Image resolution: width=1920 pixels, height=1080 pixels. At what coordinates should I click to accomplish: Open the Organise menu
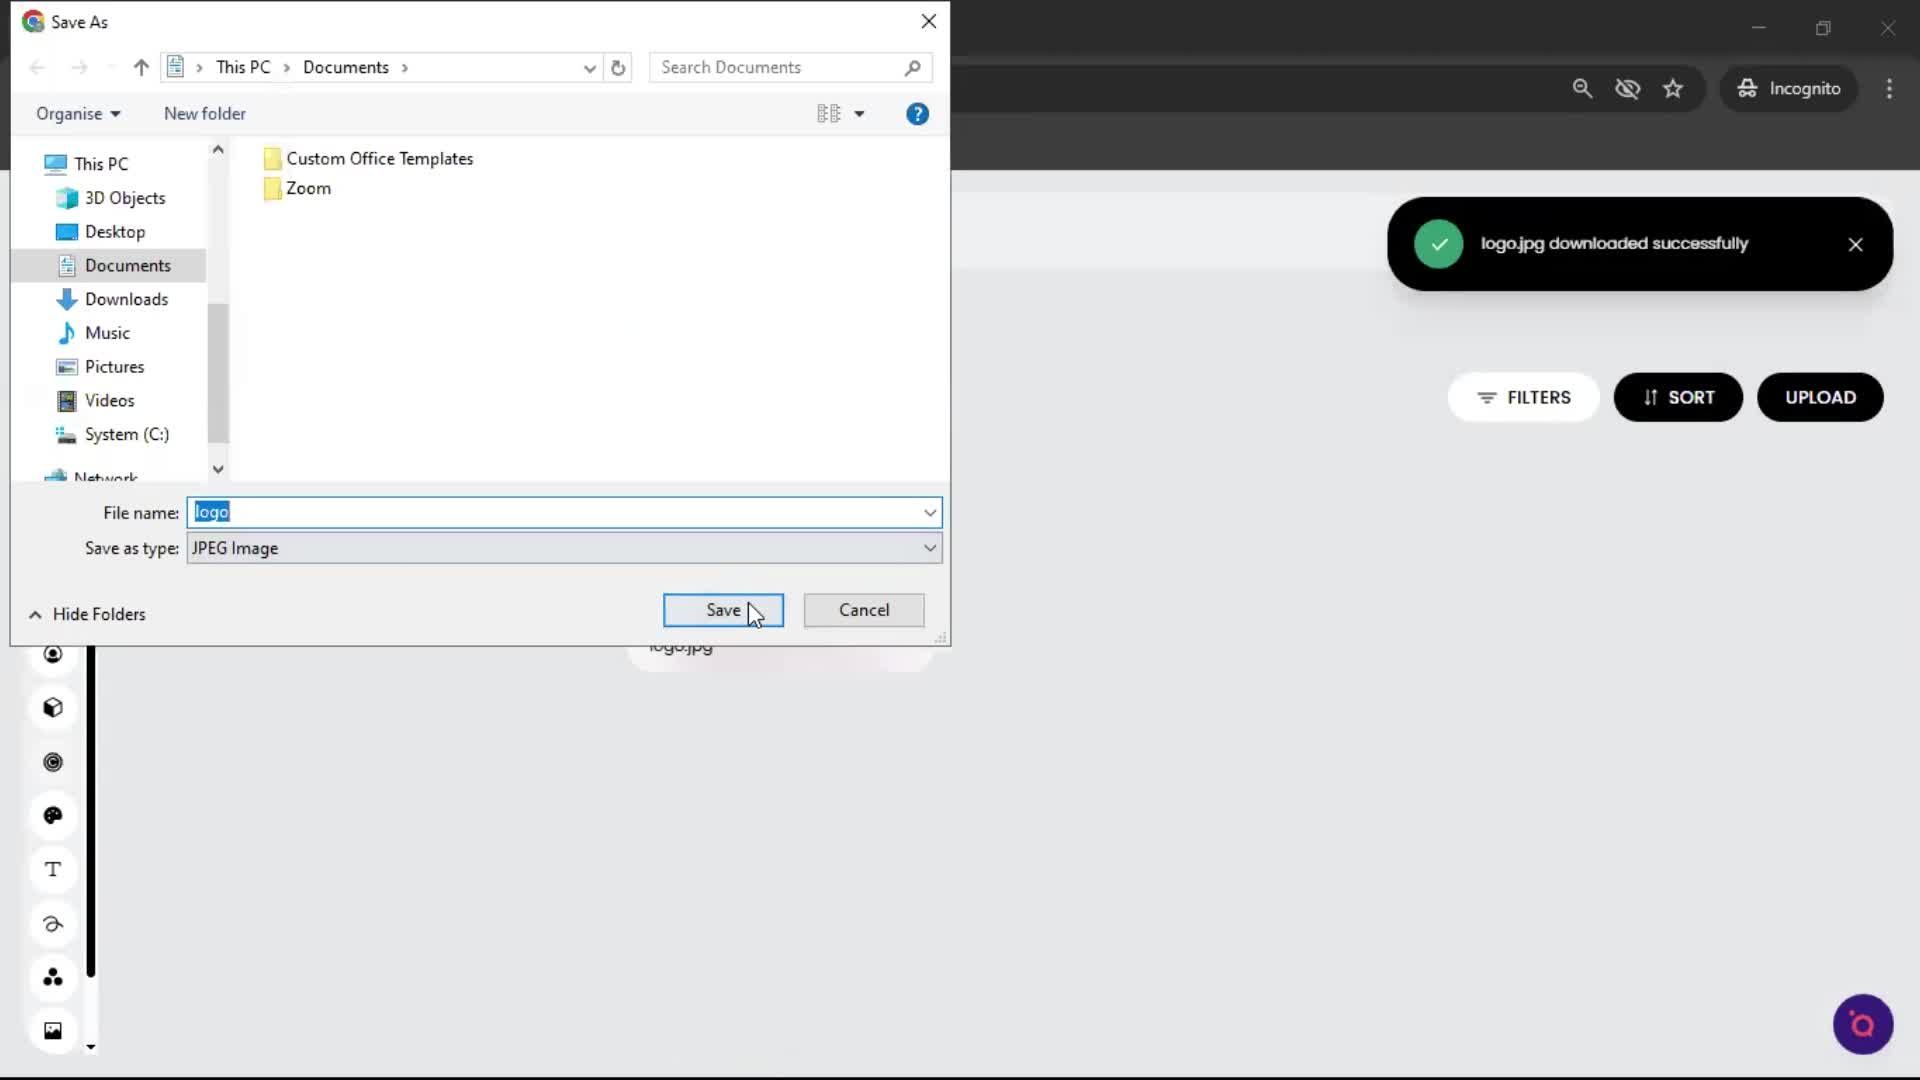click(x=78, y=113)
